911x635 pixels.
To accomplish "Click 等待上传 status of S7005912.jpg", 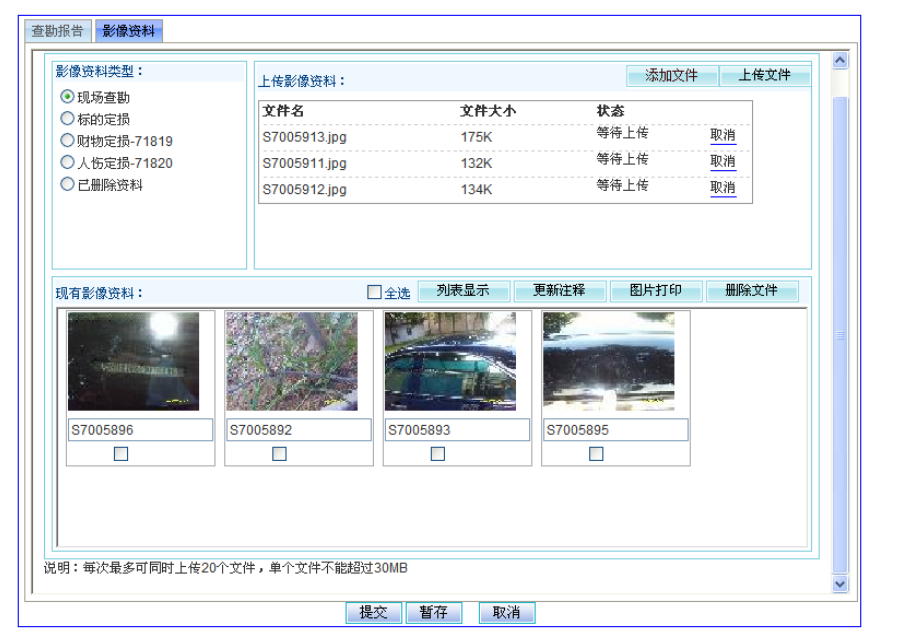I will pos(622,185).
